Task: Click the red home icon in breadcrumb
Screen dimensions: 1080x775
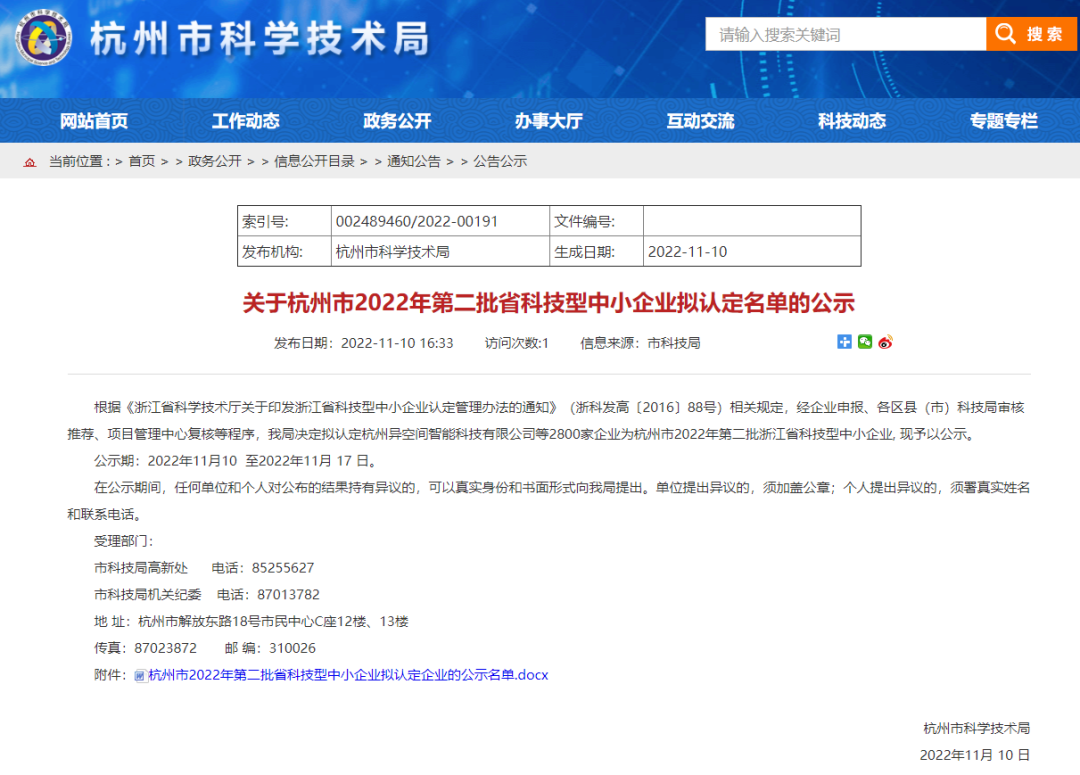Action: (x=30, y=162)
